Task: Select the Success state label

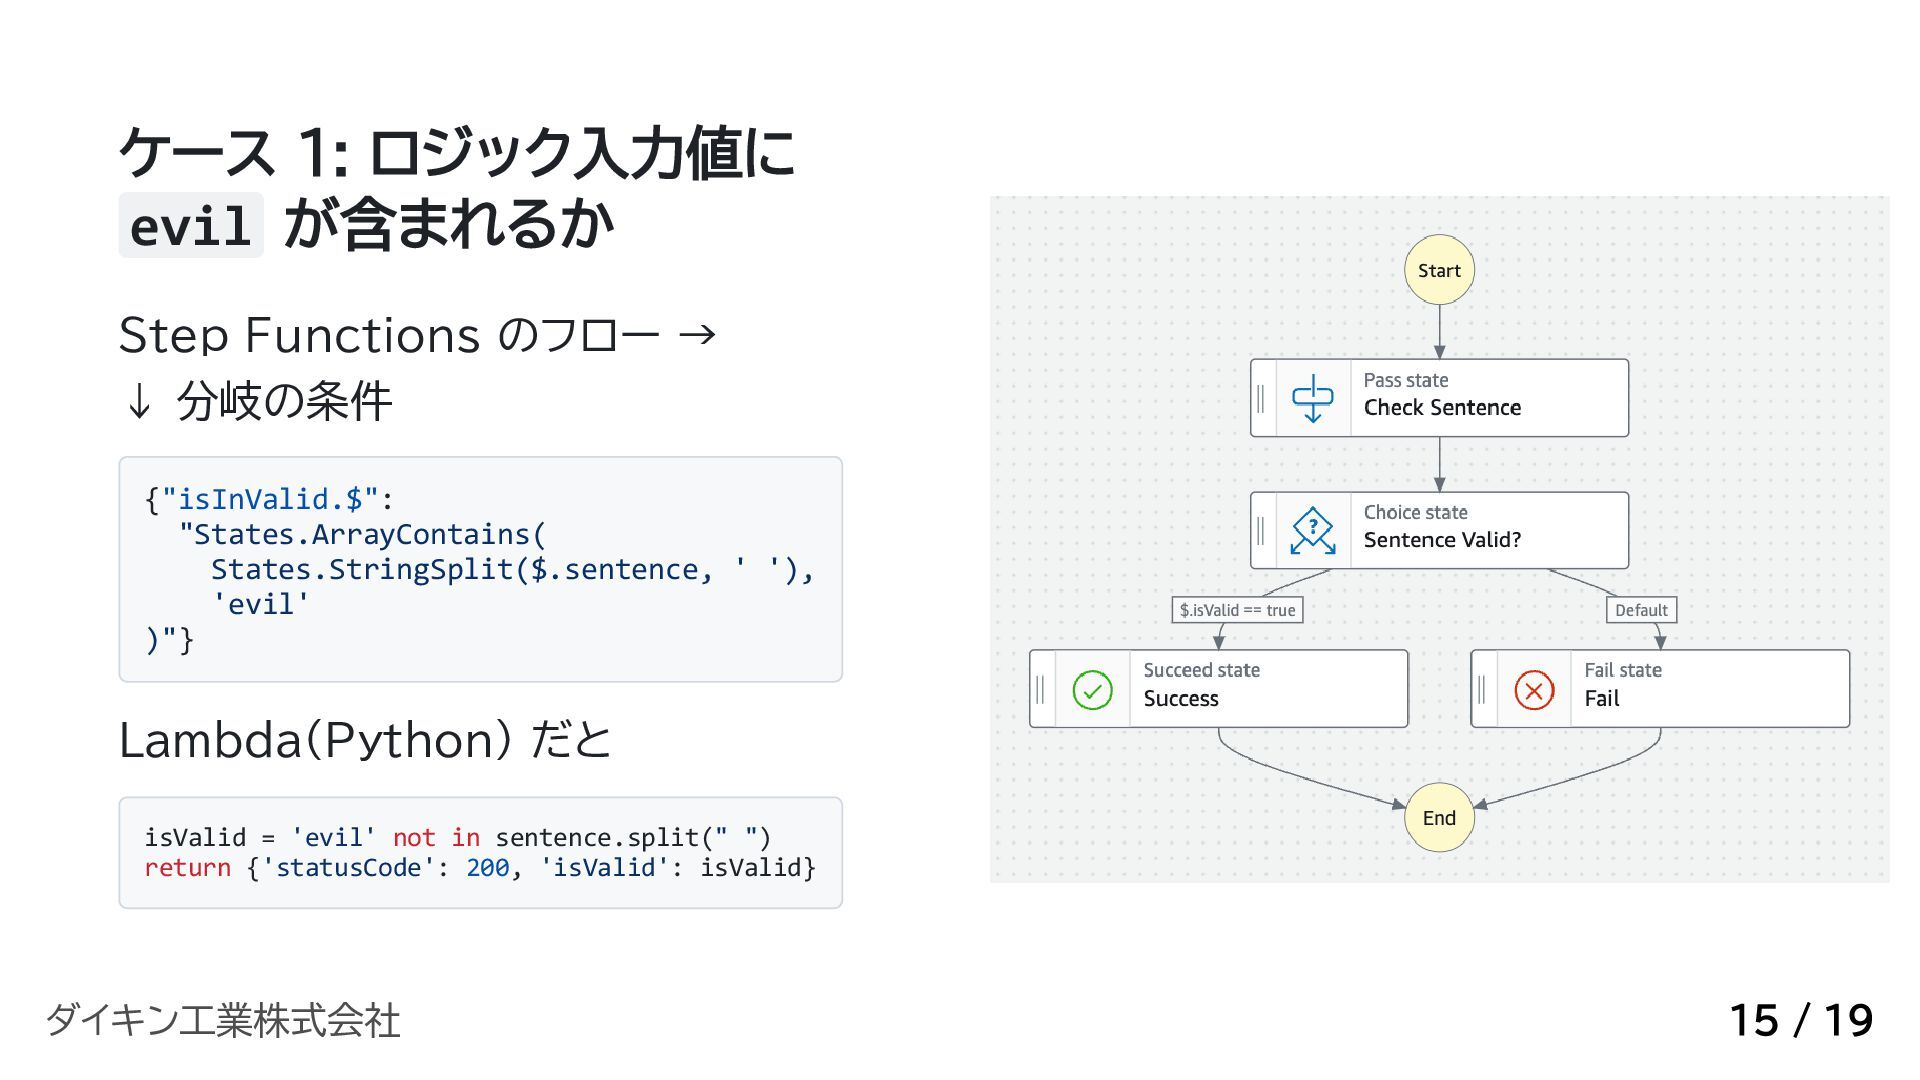Action: coord(1181,699)
